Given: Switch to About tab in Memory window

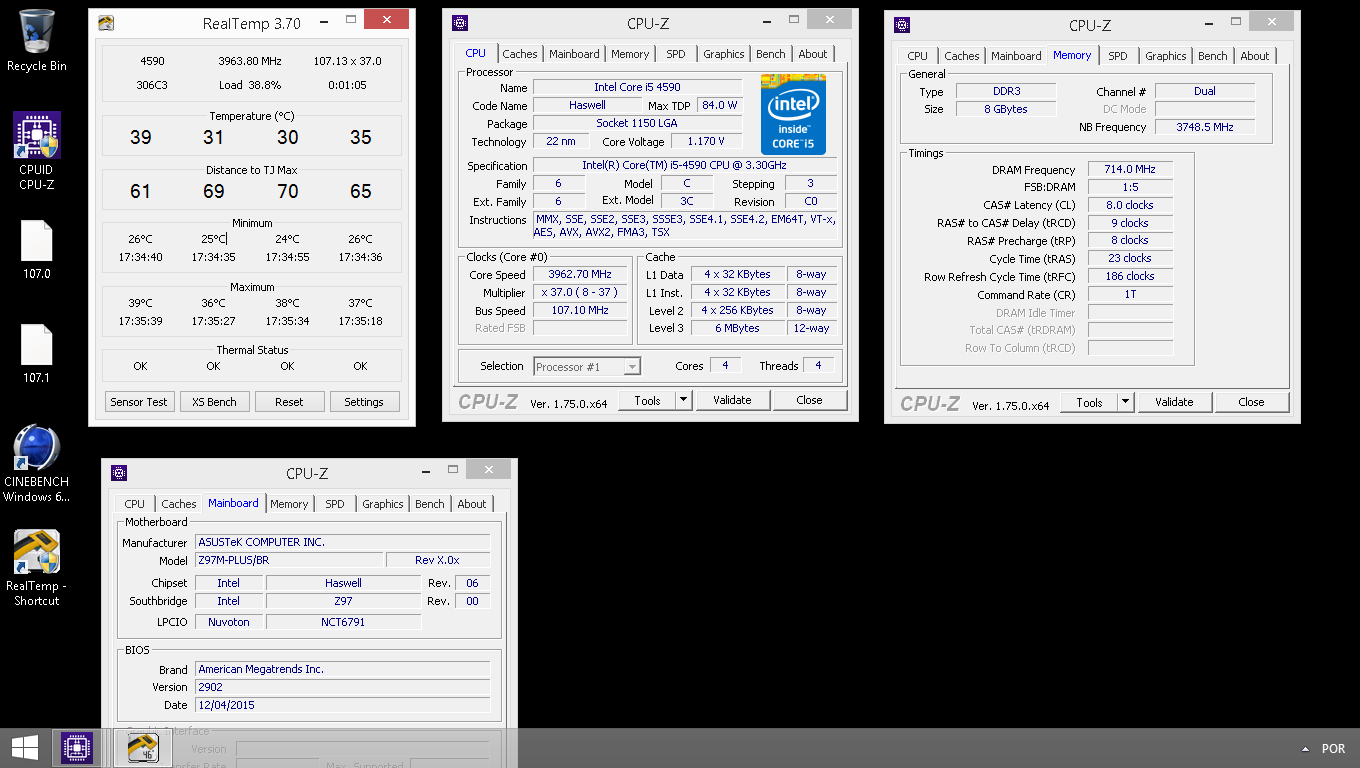Looking at the screenshot, I should 1255,56.
